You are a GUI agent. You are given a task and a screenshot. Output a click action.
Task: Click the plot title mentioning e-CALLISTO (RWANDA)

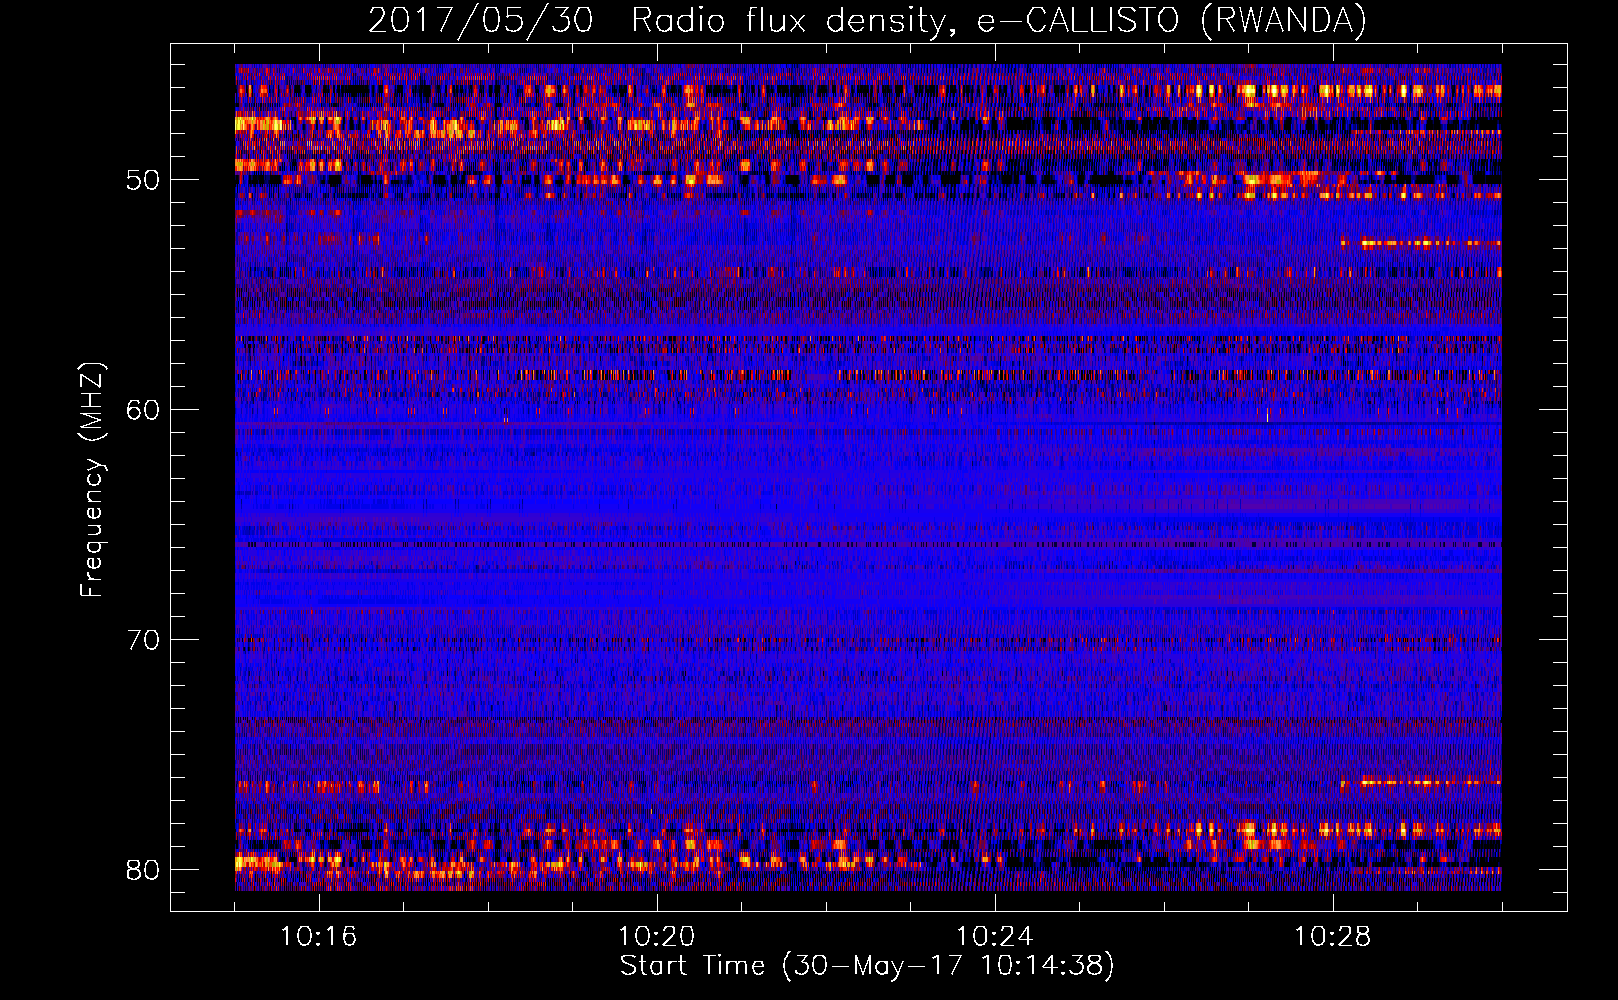pyautogui.click(x=867, y=20)
